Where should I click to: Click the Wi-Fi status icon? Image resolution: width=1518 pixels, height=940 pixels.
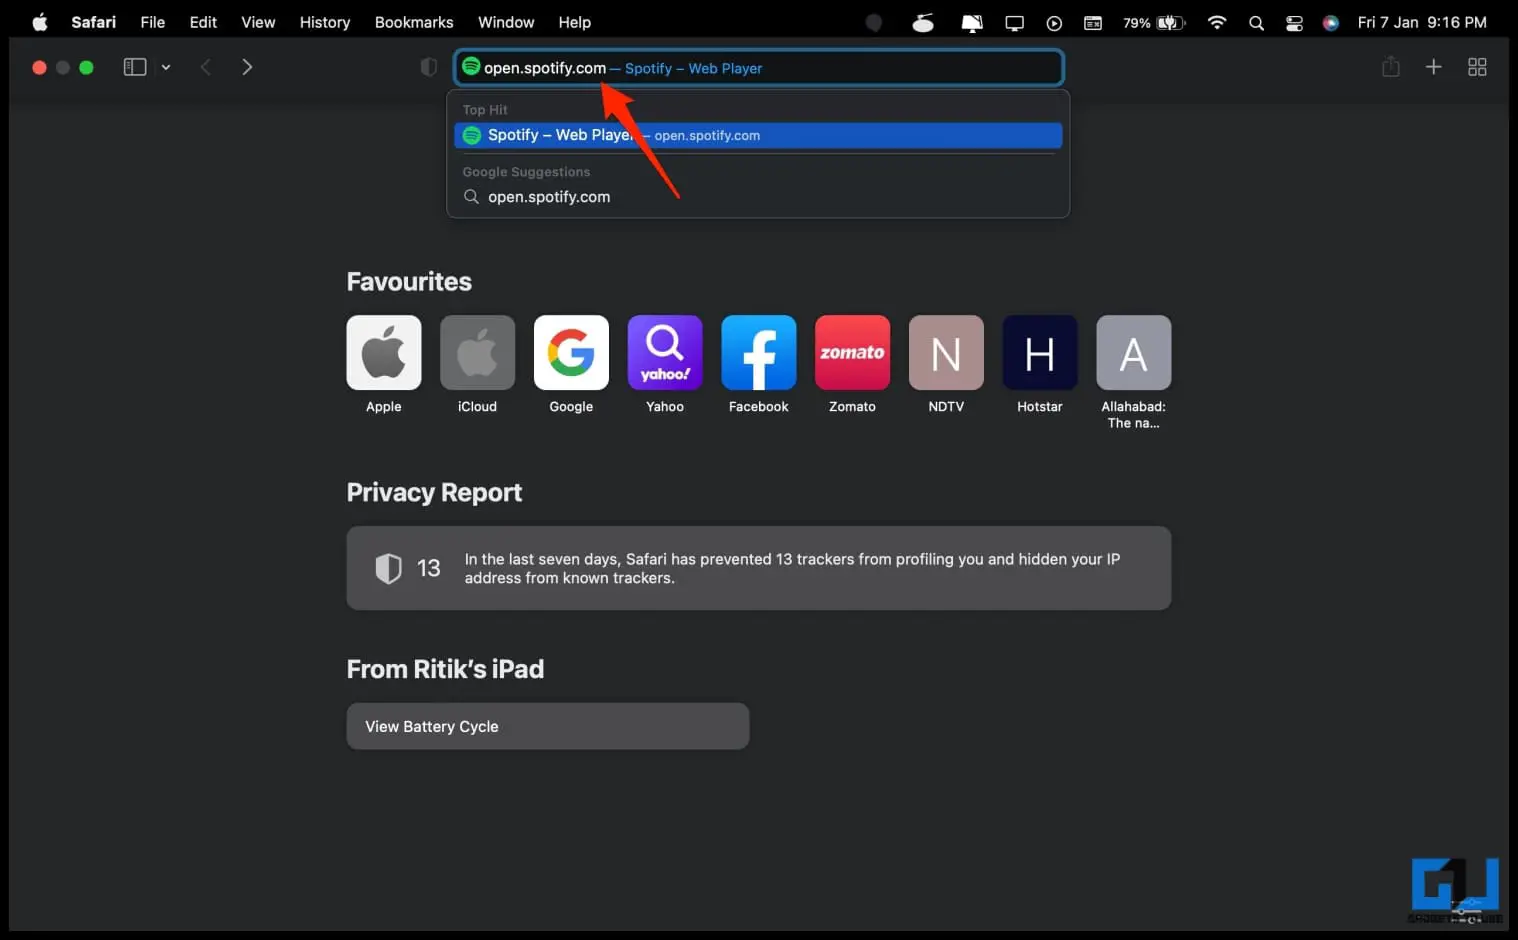[1217, 22]
